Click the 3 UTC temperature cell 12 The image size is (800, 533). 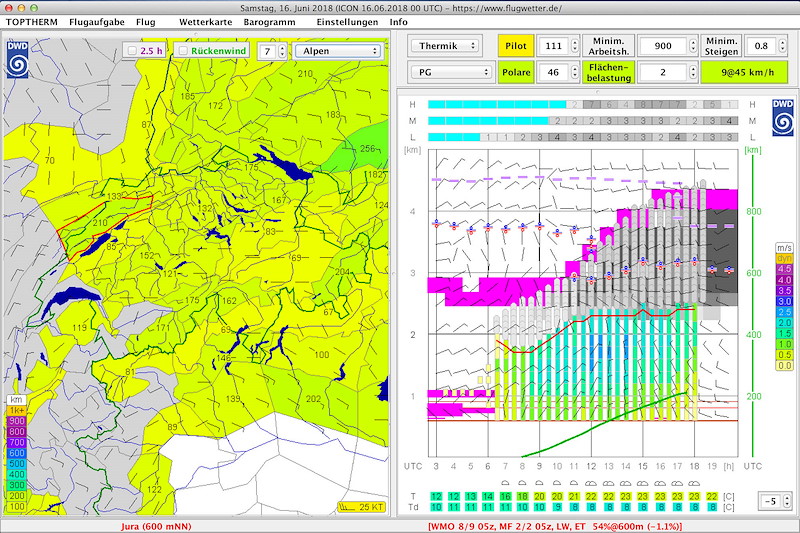[x=436, y=496]
